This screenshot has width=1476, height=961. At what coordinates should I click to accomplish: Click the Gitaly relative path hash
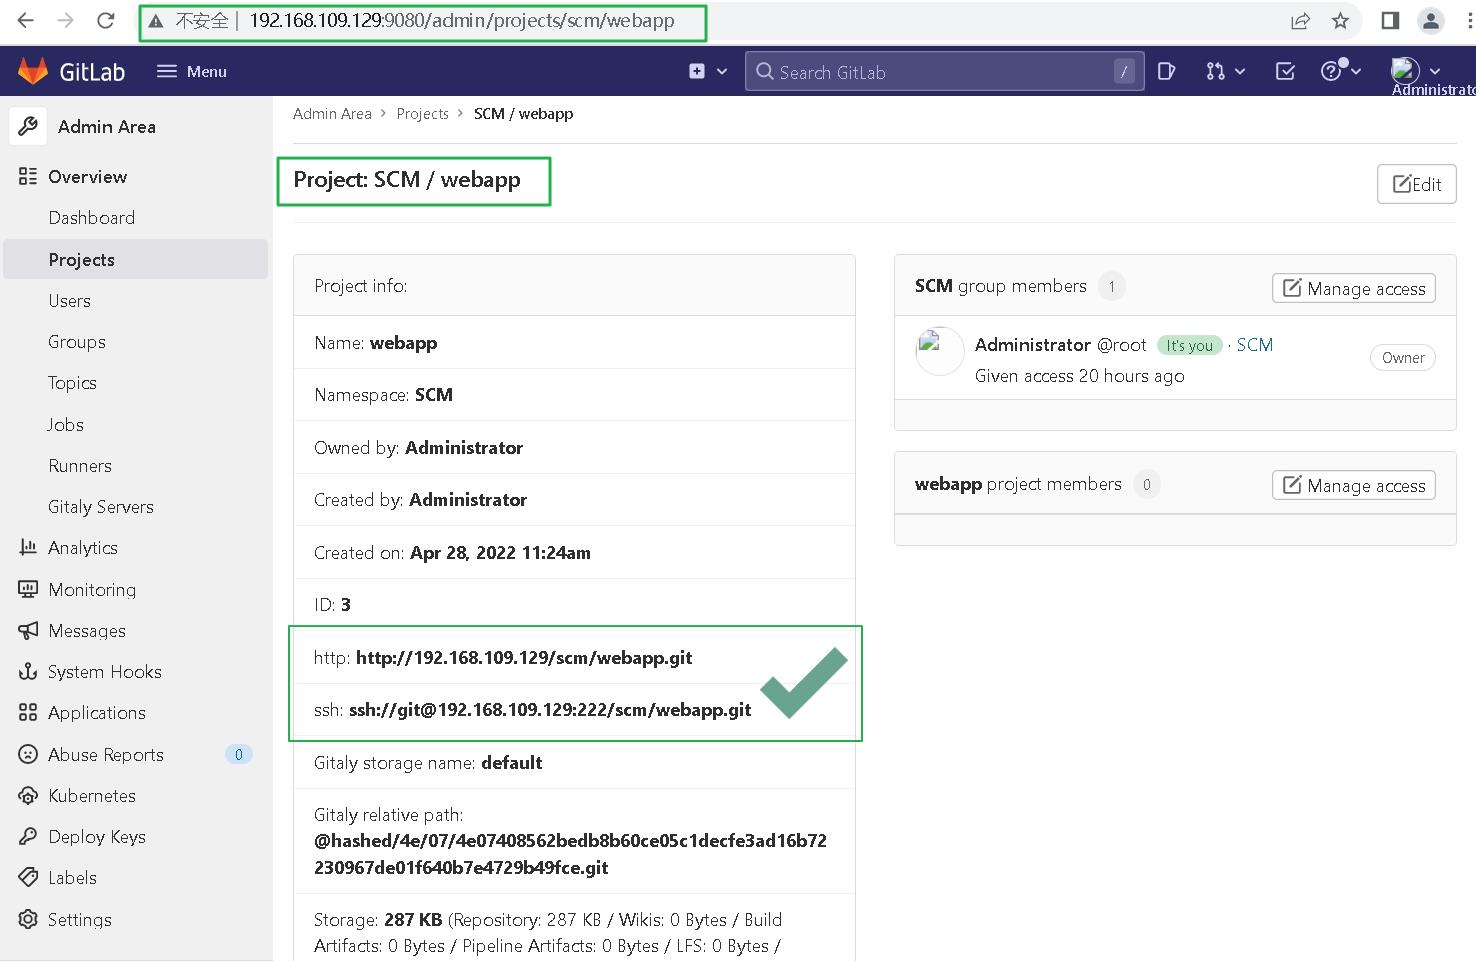(x=570, y=854)
